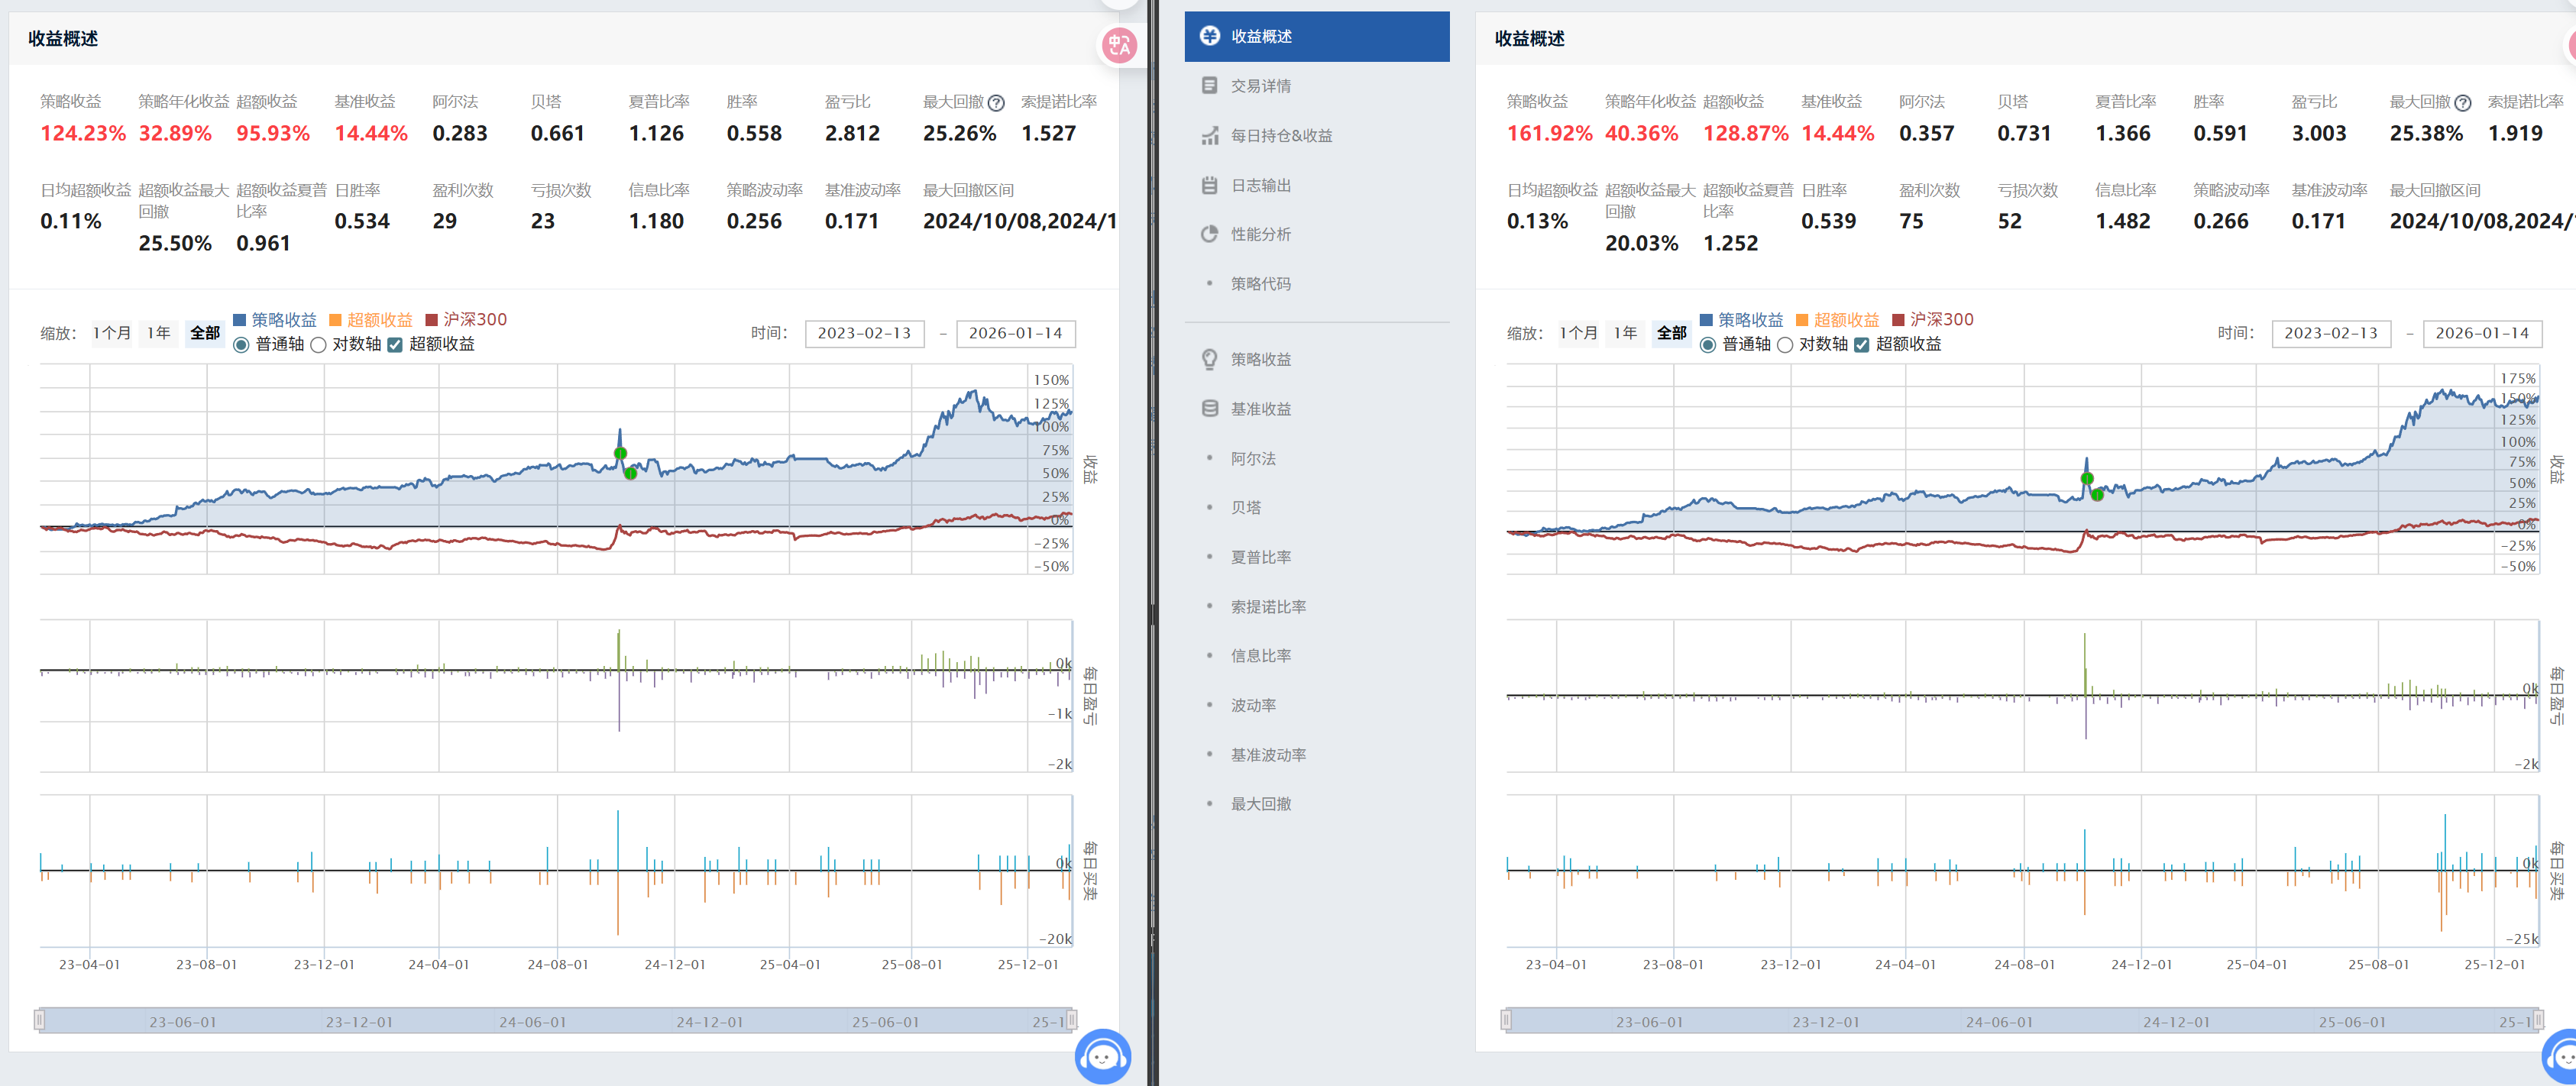Zoom the left chart to 1个月
The height and width of the screenshot is (1086, 2576).
(x=111, y=333)
